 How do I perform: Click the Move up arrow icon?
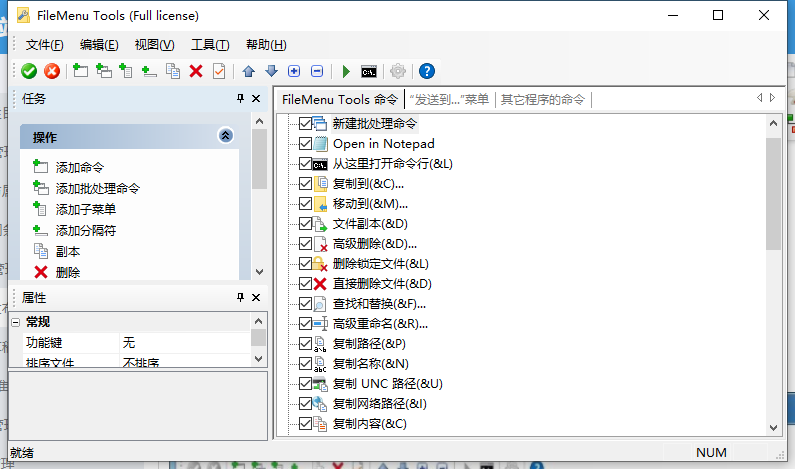(x=248, y=71)
